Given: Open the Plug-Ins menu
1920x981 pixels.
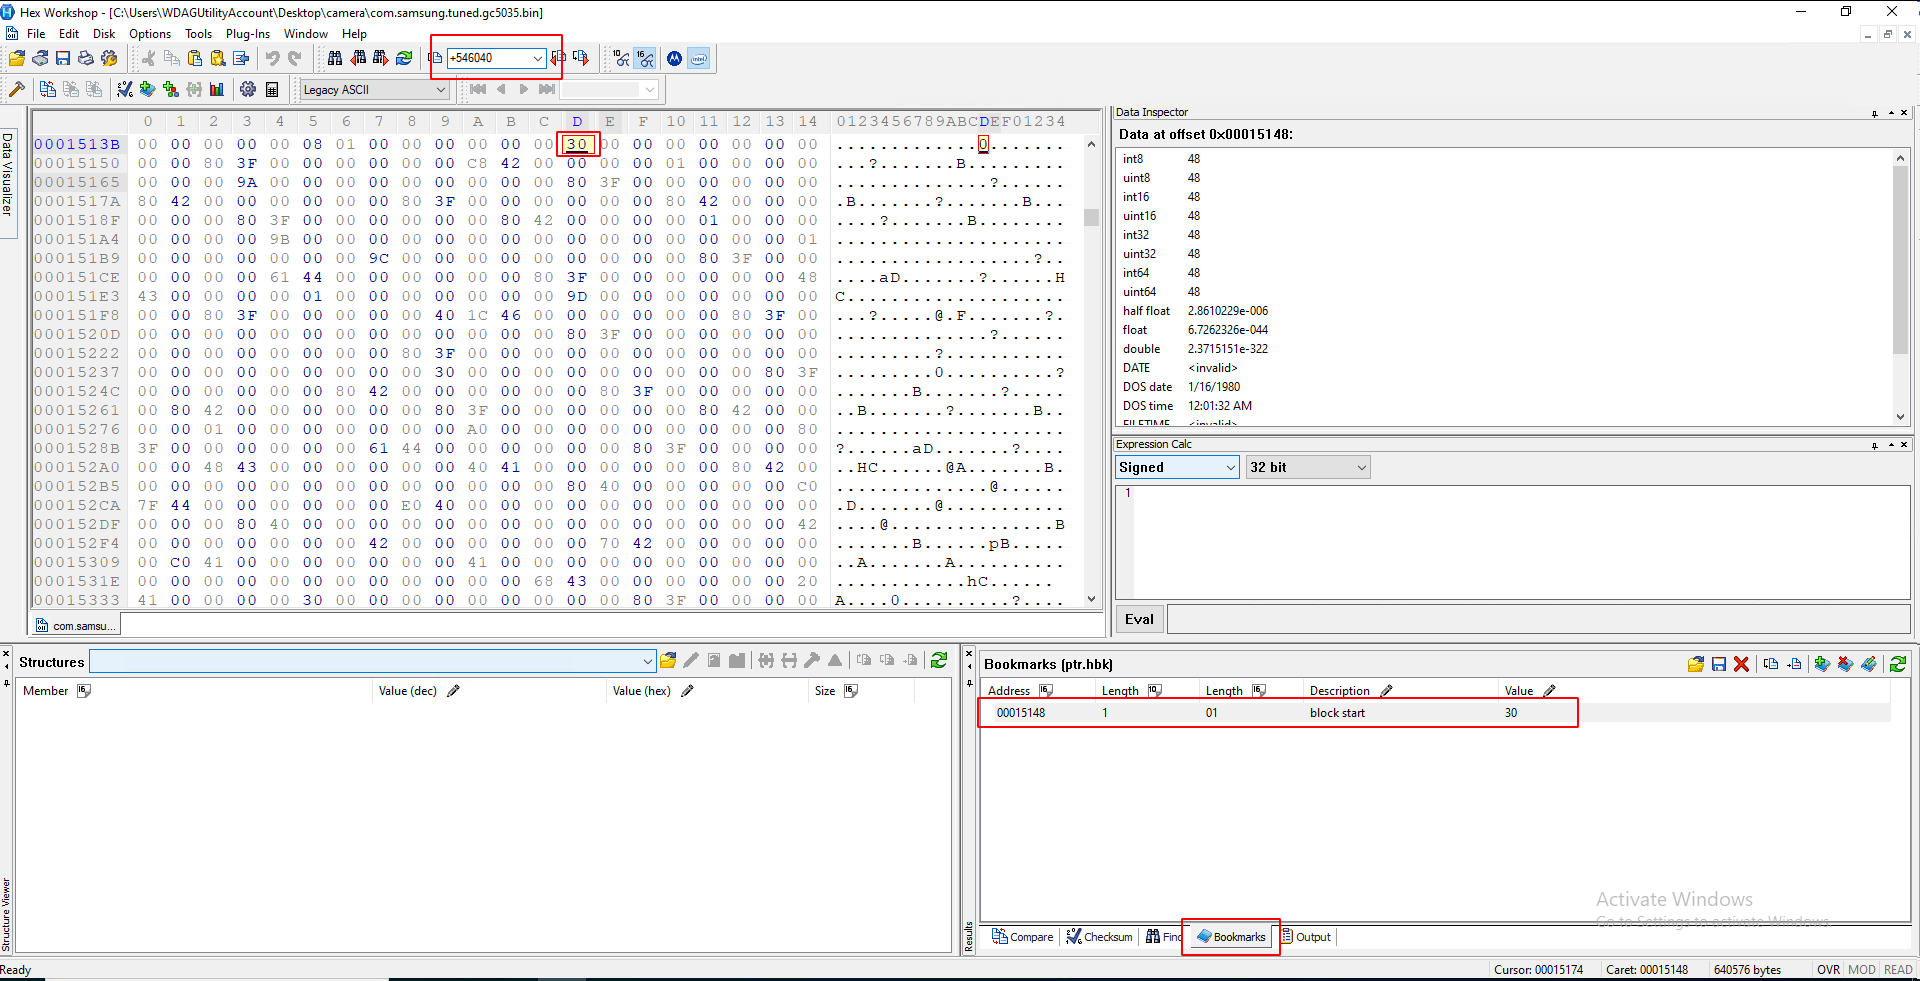Looking at the screenshot, I should [x=248, y=33].
